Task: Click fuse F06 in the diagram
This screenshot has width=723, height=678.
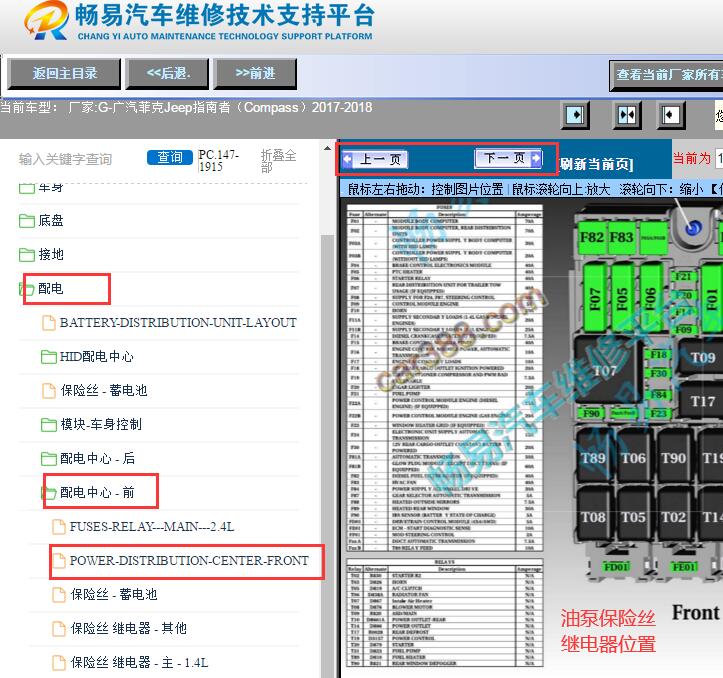Action: [x=651, y=298]
